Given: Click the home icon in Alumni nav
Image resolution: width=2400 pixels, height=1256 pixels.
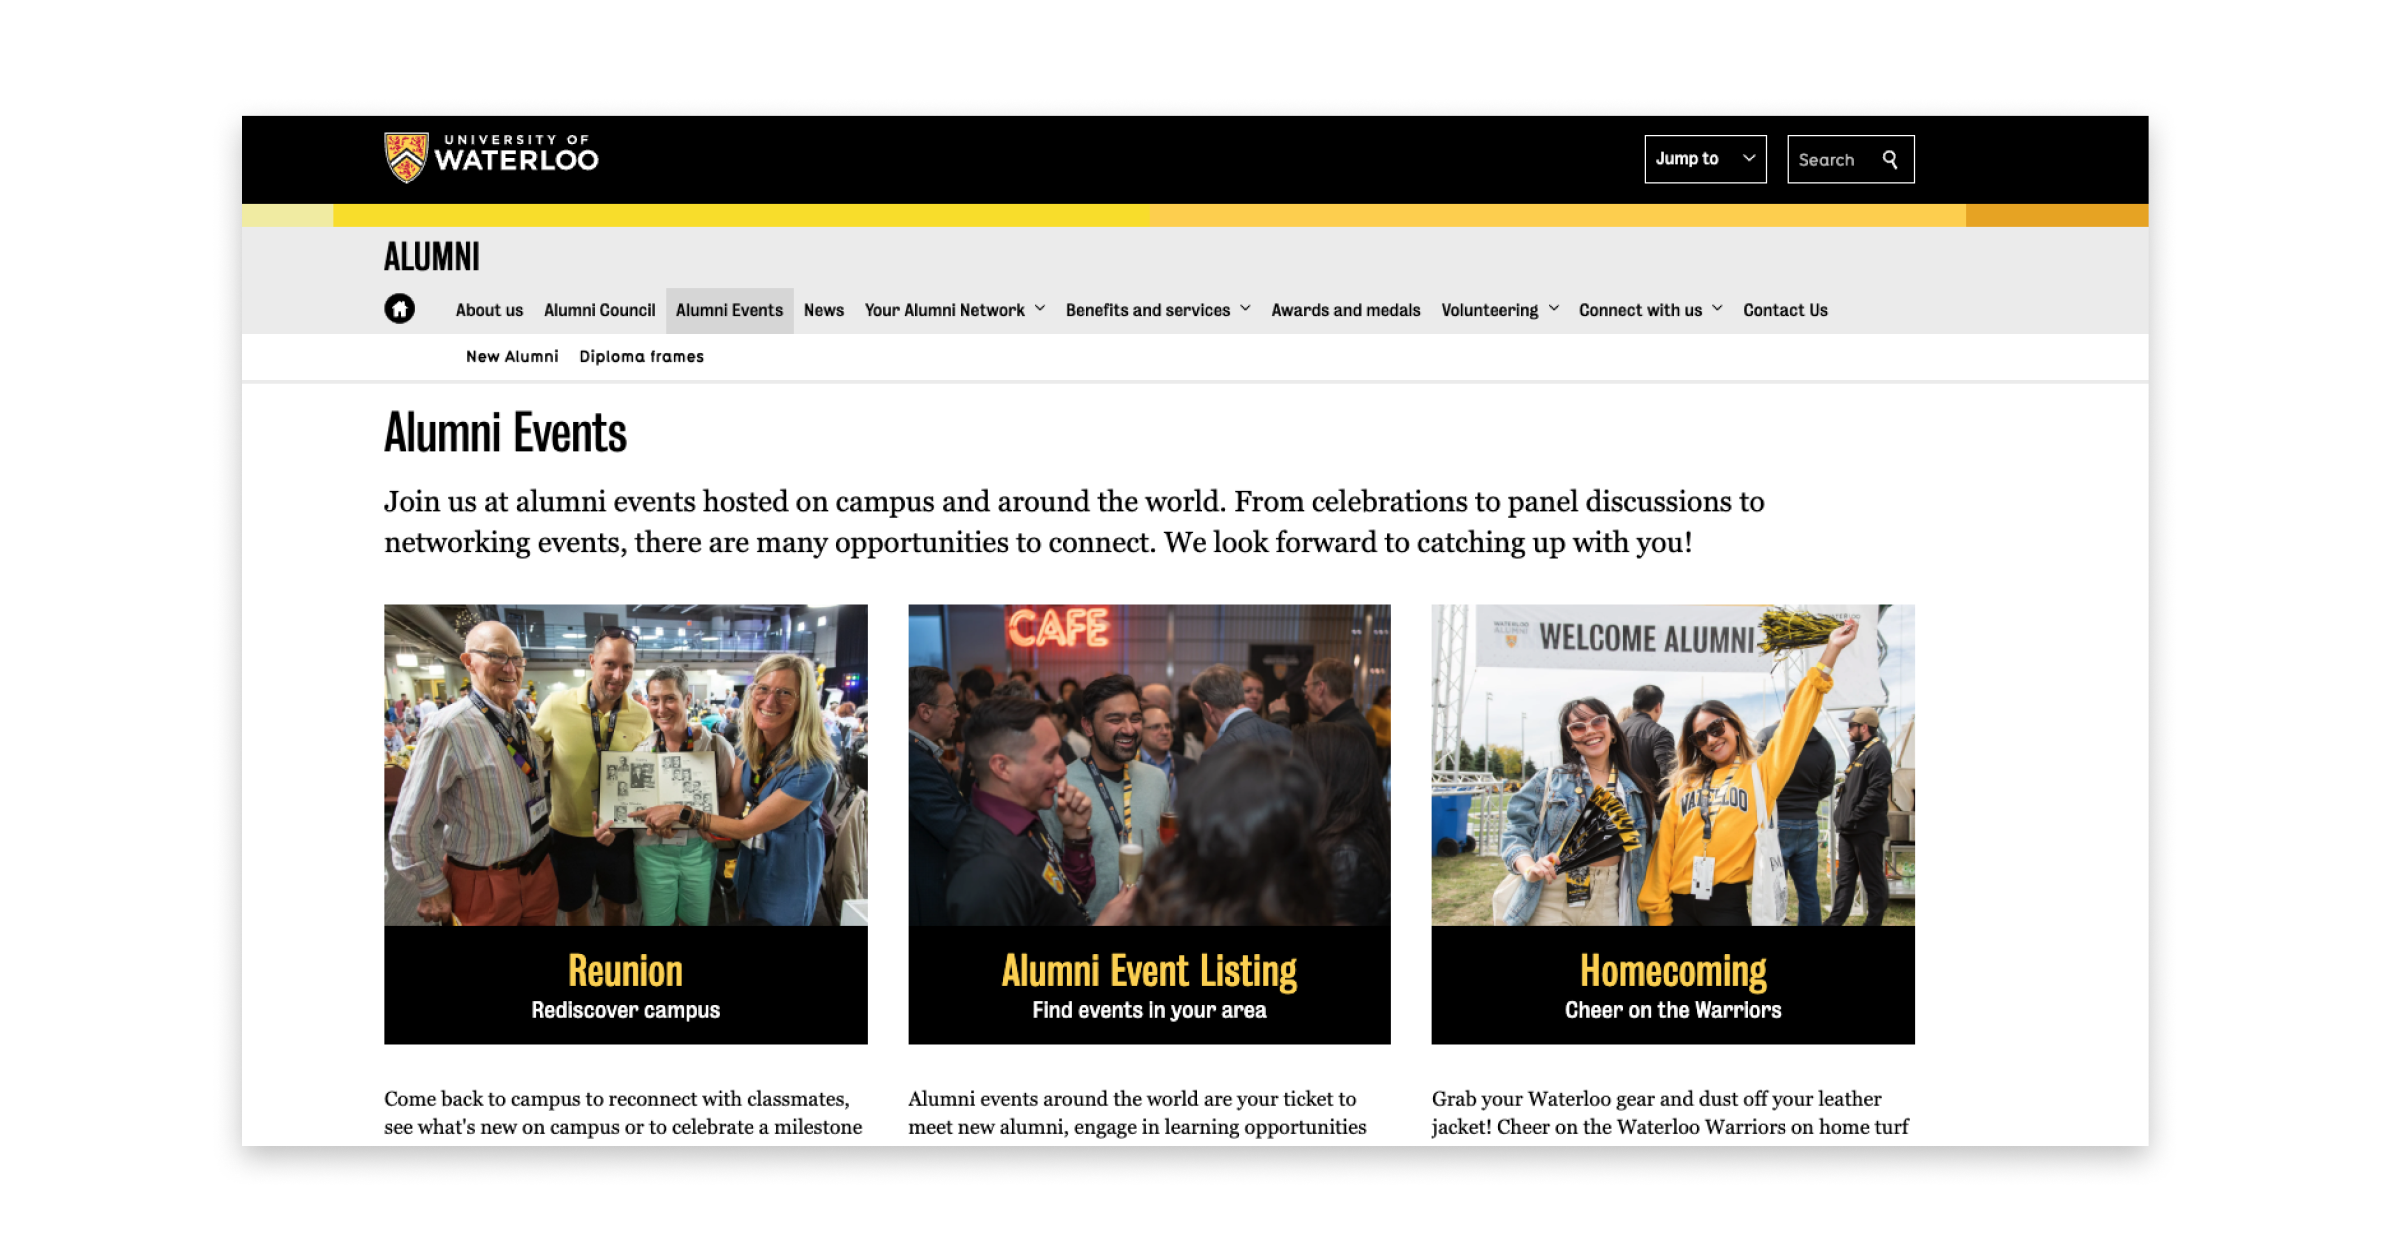Looking at the screenshot, I should 399,309.
